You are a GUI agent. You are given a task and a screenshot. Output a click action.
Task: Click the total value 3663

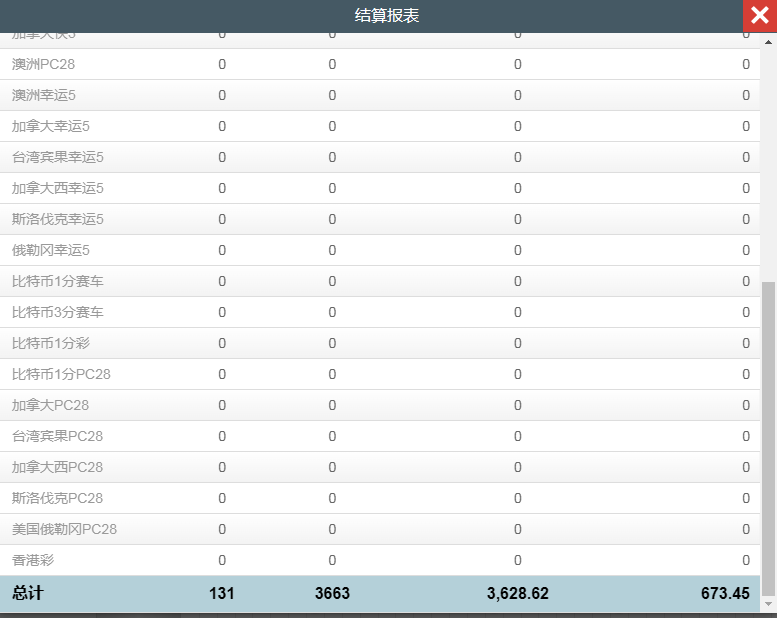point(332,593)
